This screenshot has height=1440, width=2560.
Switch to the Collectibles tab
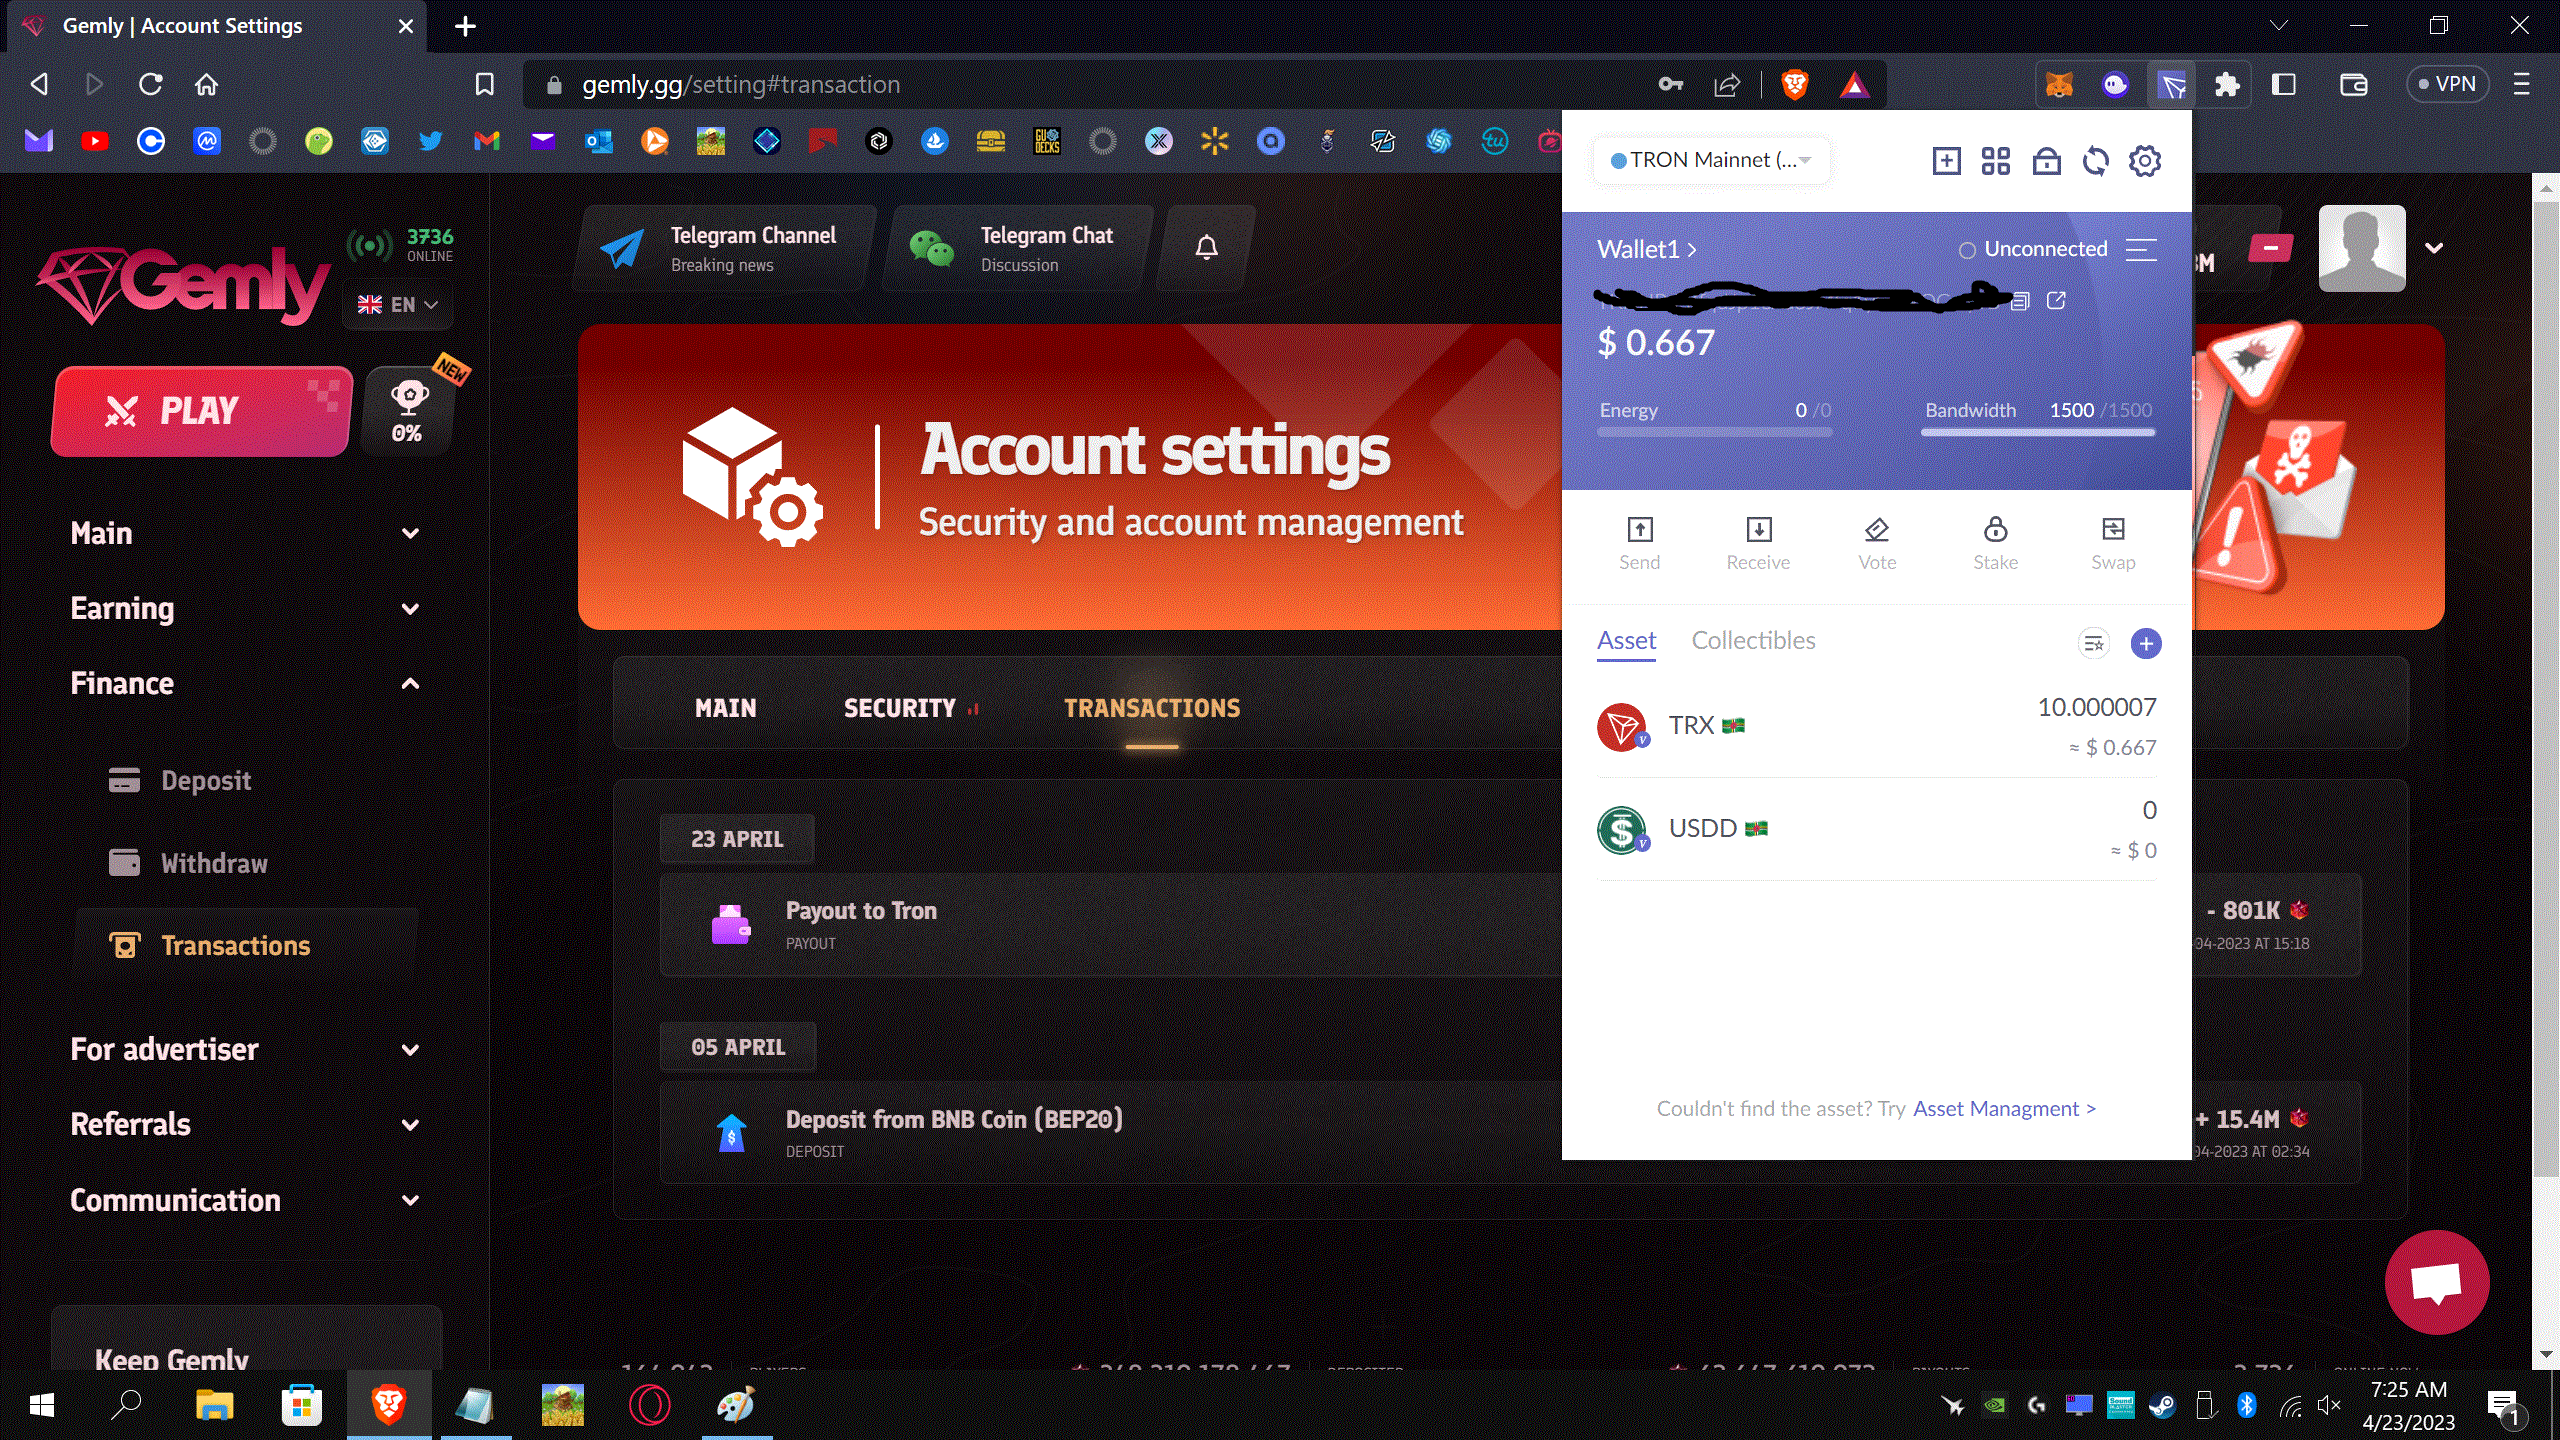tap(1753, 640)
